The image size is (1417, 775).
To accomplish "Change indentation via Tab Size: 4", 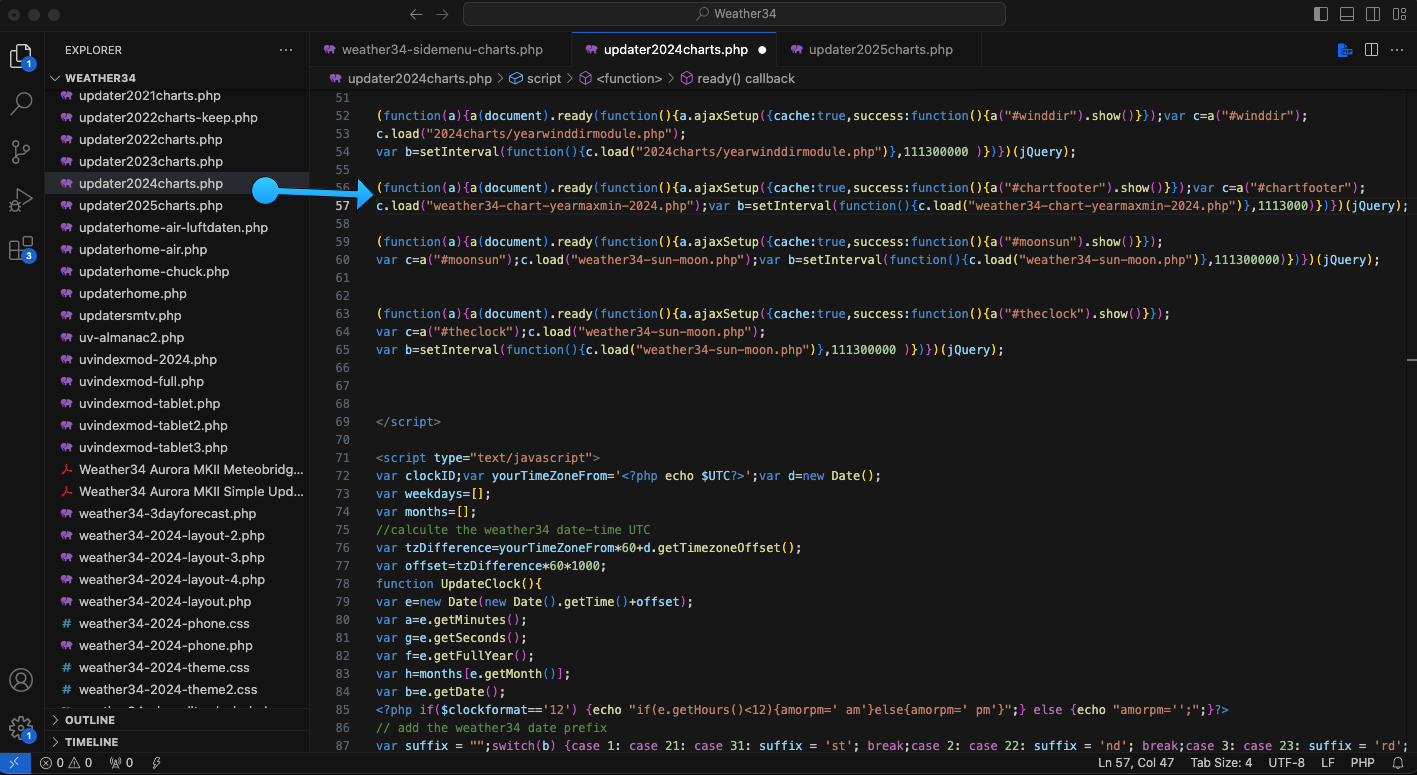I will 1221,763.
